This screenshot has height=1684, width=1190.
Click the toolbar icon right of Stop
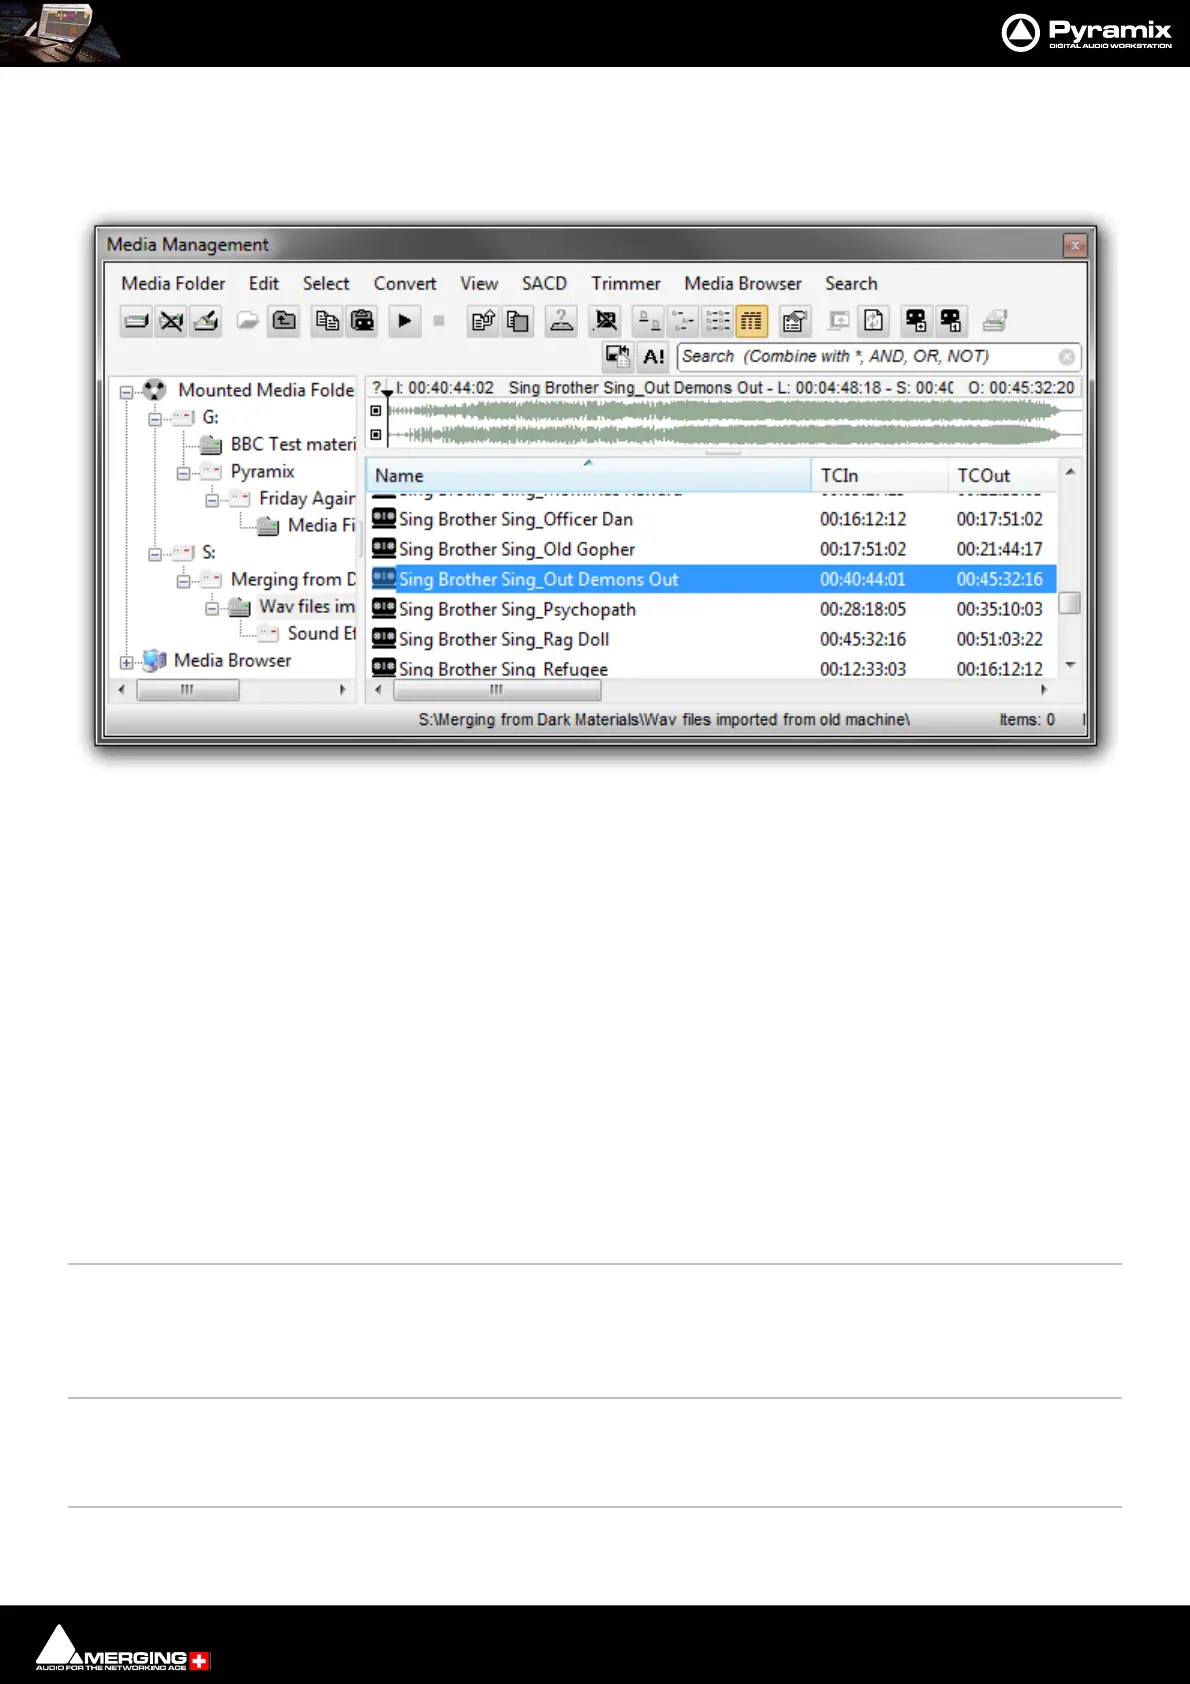484,321
